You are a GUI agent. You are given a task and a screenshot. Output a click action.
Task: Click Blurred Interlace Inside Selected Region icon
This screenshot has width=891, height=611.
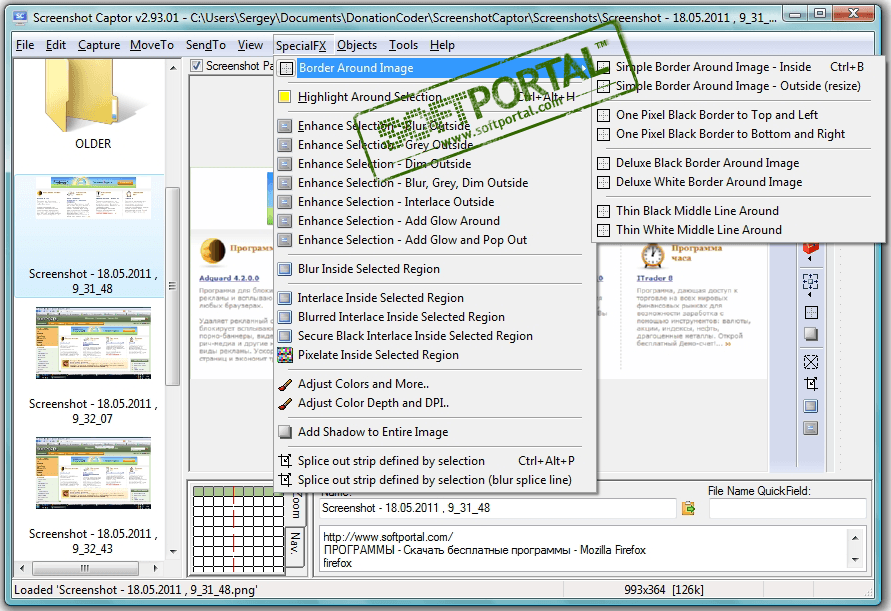point(285,317)
